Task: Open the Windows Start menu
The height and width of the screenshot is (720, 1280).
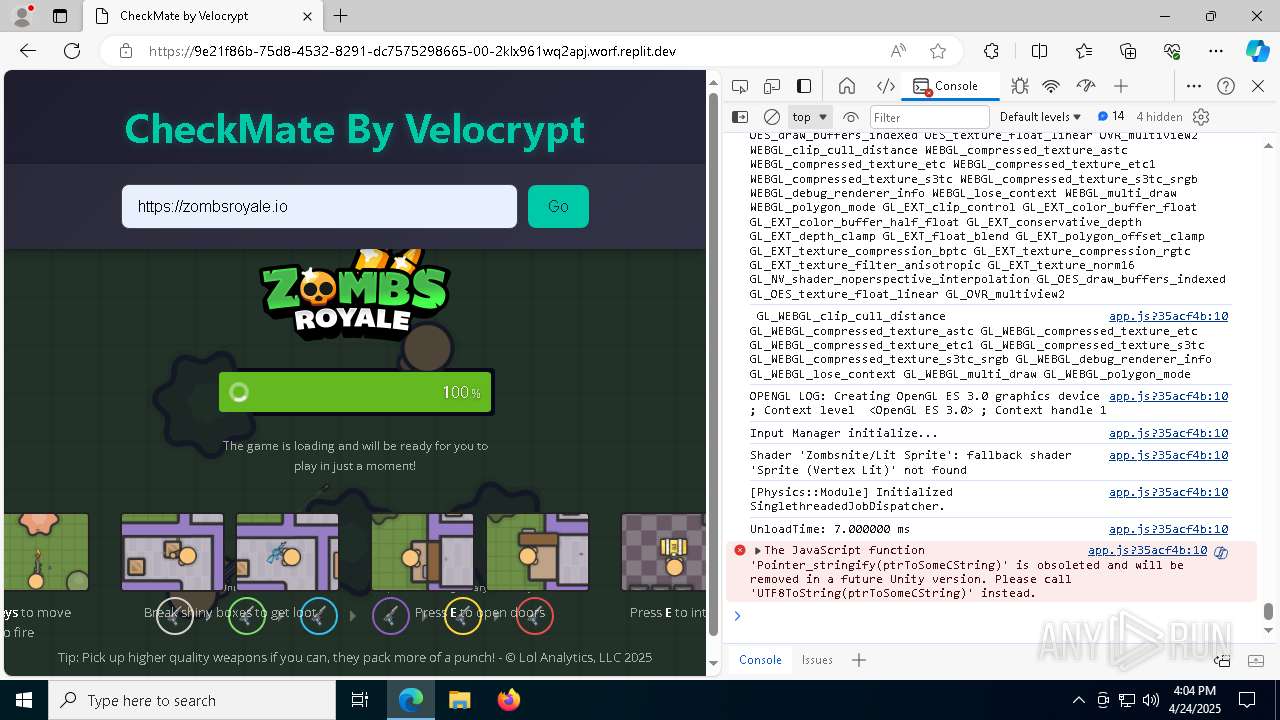Action: (x=24, y=700)
